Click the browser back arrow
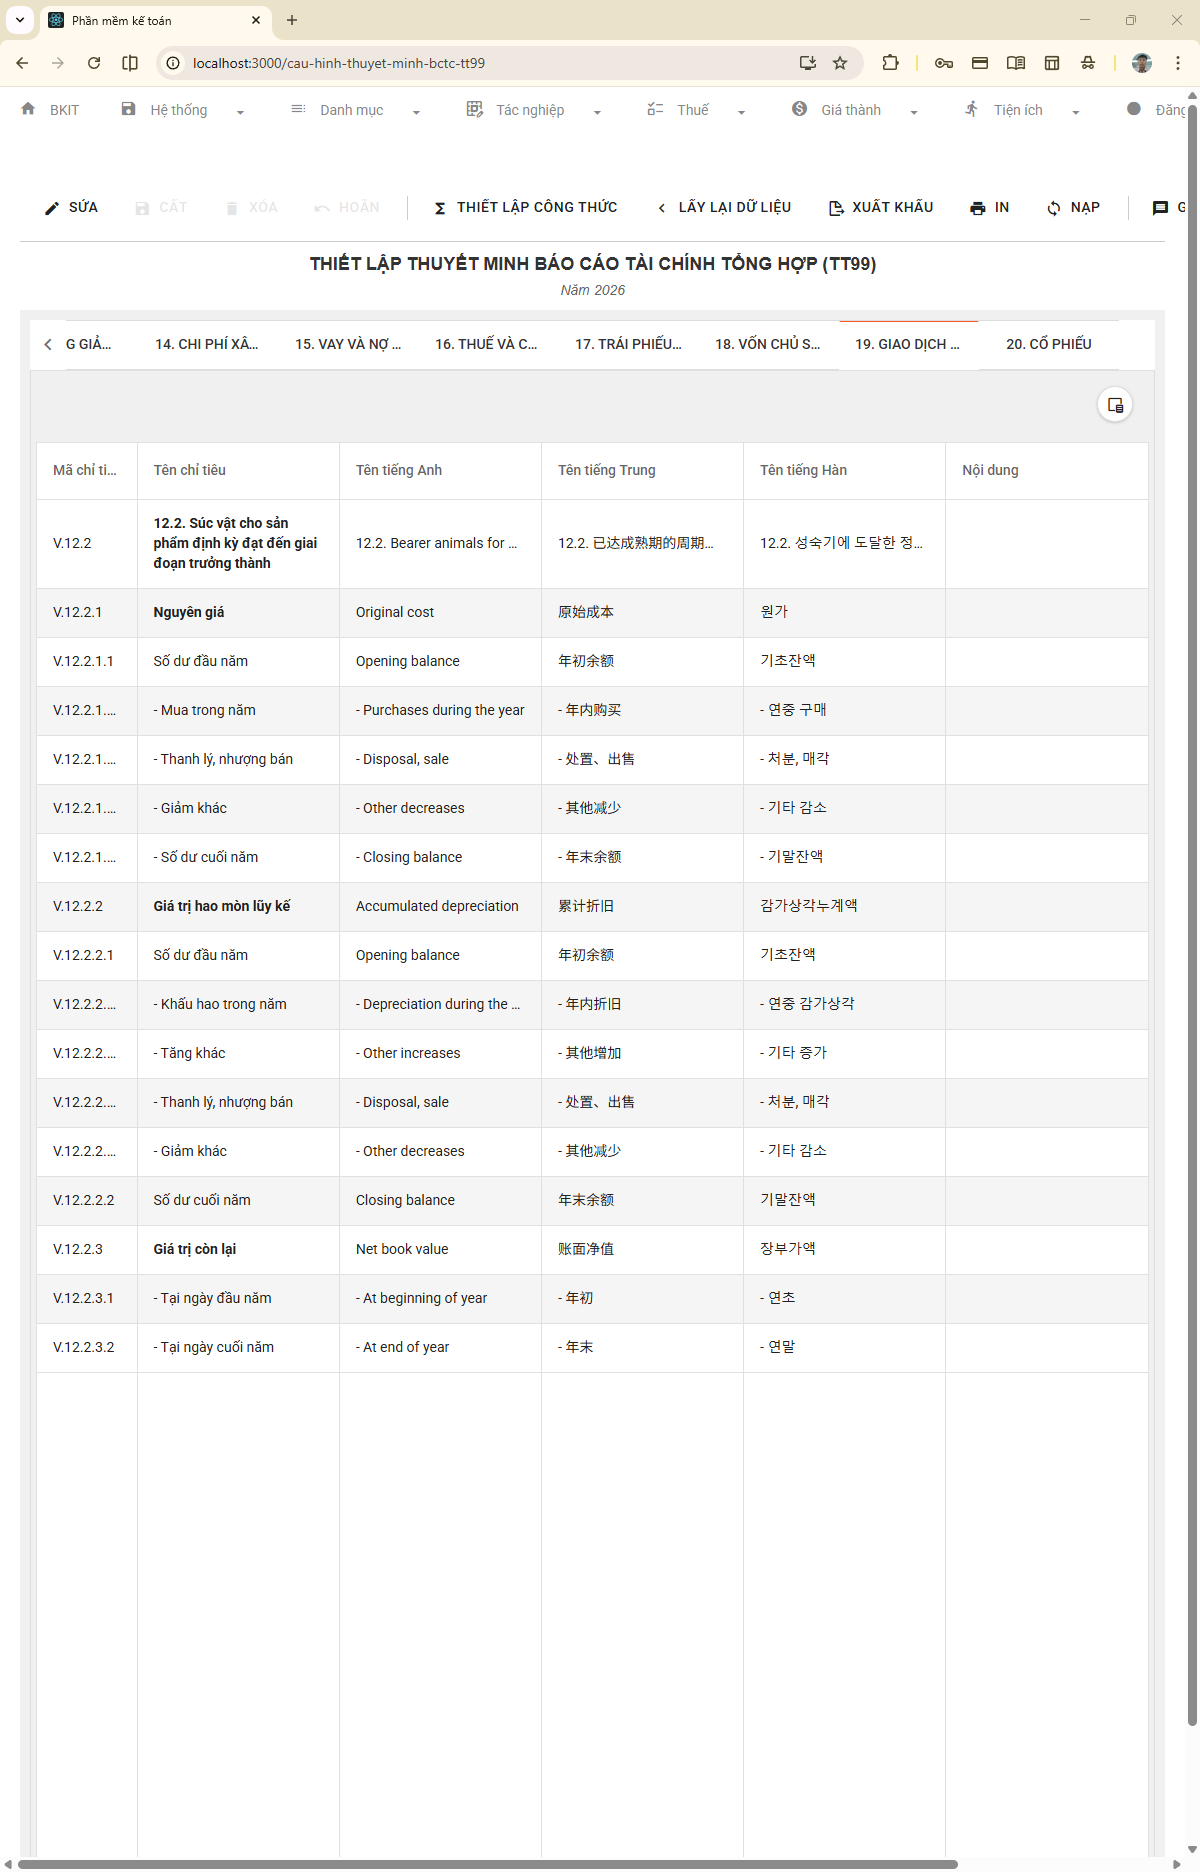The width and height of the screenshot is (1200, 1872). pyautogui.click(x=22, y=63)
